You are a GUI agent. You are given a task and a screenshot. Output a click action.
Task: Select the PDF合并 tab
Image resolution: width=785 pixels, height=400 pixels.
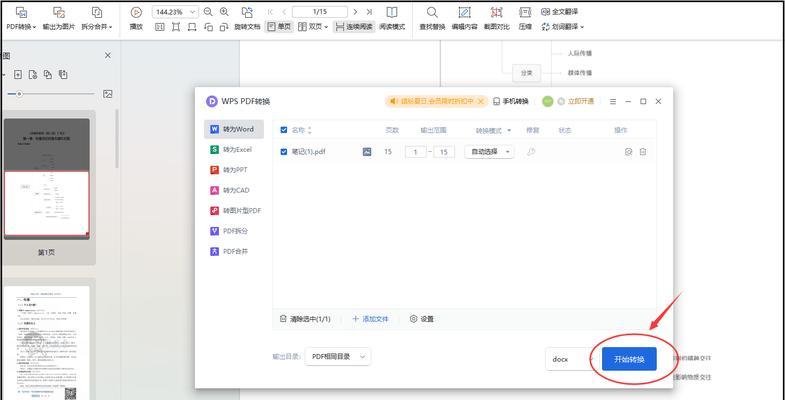[234, 251]
